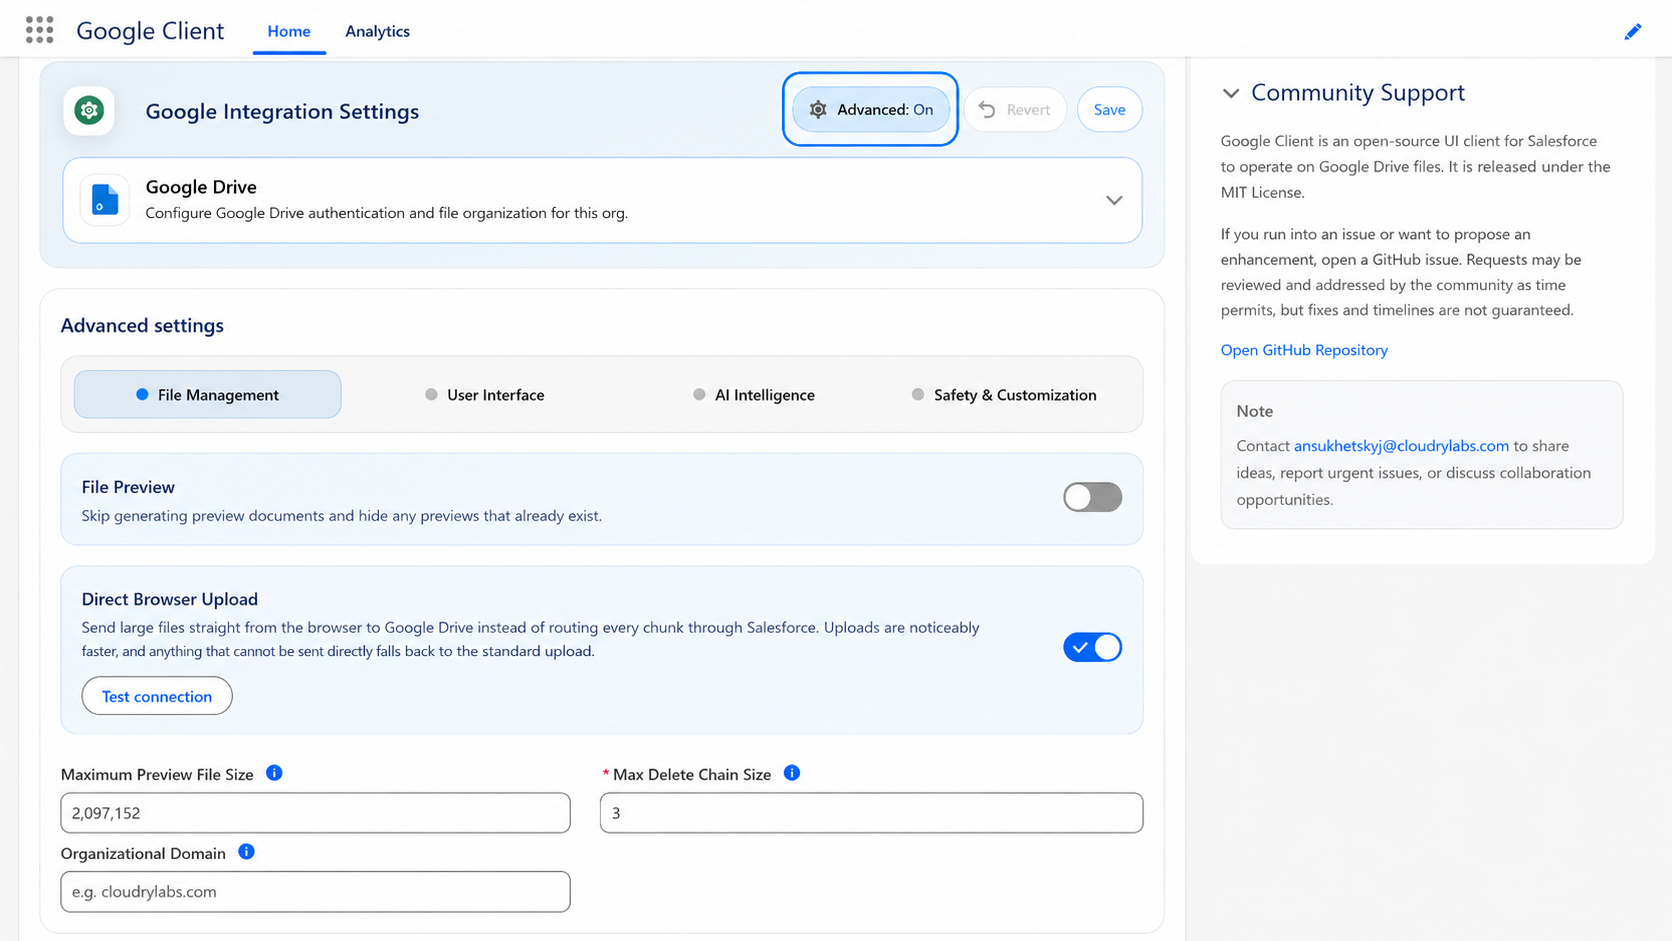Click the ansukhetskyj@cloudrylabs.com email link
1672x941 pixels.
pyautogui.click(x=1401, y=446)
